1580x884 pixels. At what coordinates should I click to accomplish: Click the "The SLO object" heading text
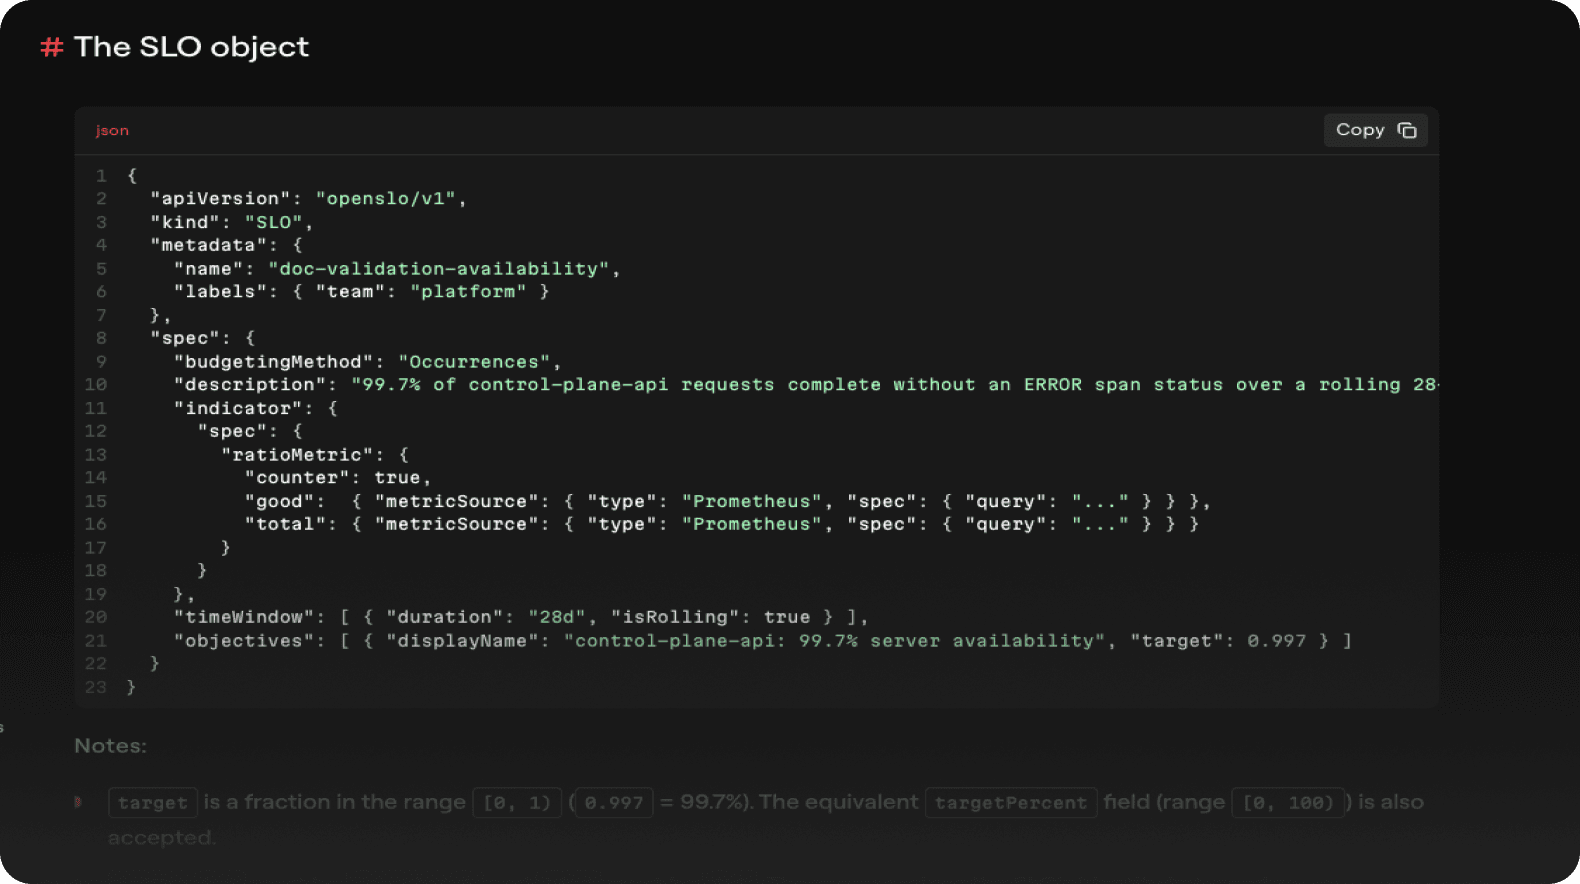(x=191, y=47)
